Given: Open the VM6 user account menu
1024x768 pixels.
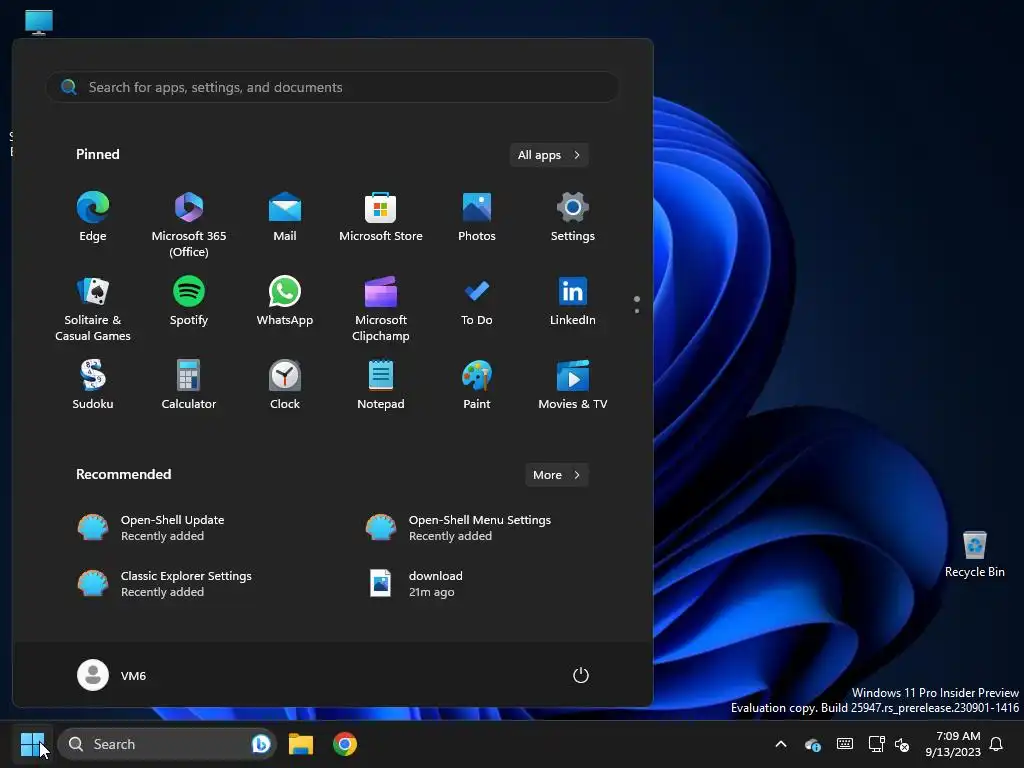Looking at the screenshot, I should (112, 675).
